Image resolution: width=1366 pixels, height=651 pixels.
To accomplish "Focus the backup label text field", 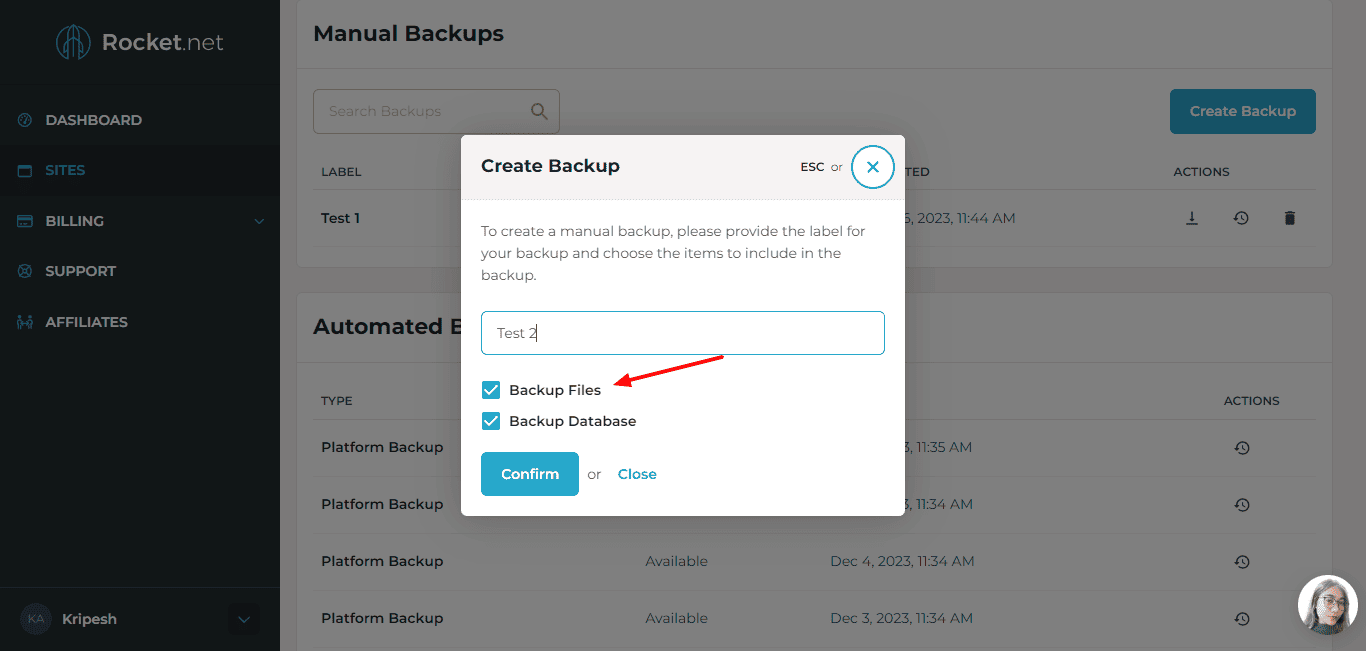I will [682, 333].
